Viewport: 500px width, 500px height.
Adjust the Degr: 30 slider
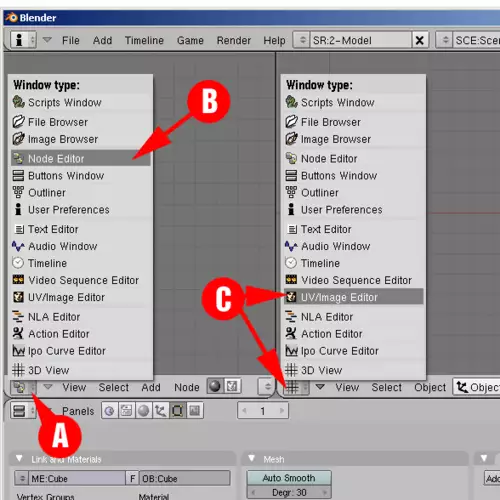[x=289, y=492]
